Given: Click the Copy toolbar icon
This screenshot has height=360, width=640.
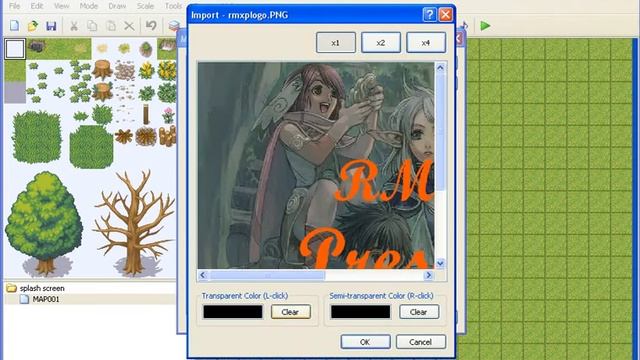Looking at the screenshot, I should pos(92,26).
